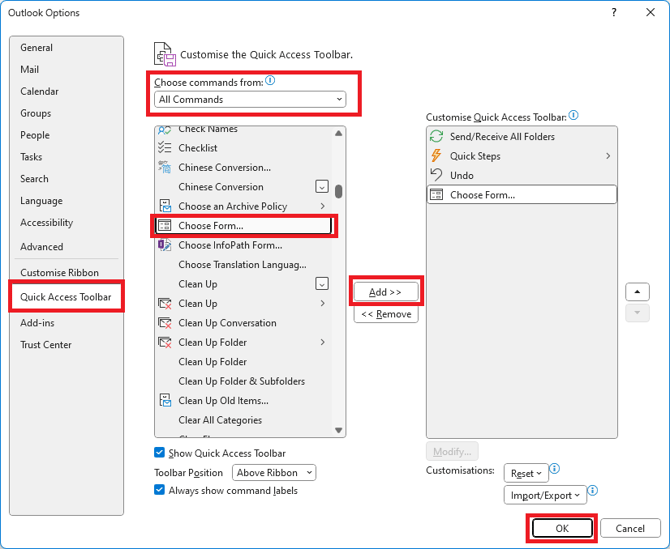670x549 pixels.
Task: Click the Clean Up Old Items icon
Action: click(x=165, y=401)
